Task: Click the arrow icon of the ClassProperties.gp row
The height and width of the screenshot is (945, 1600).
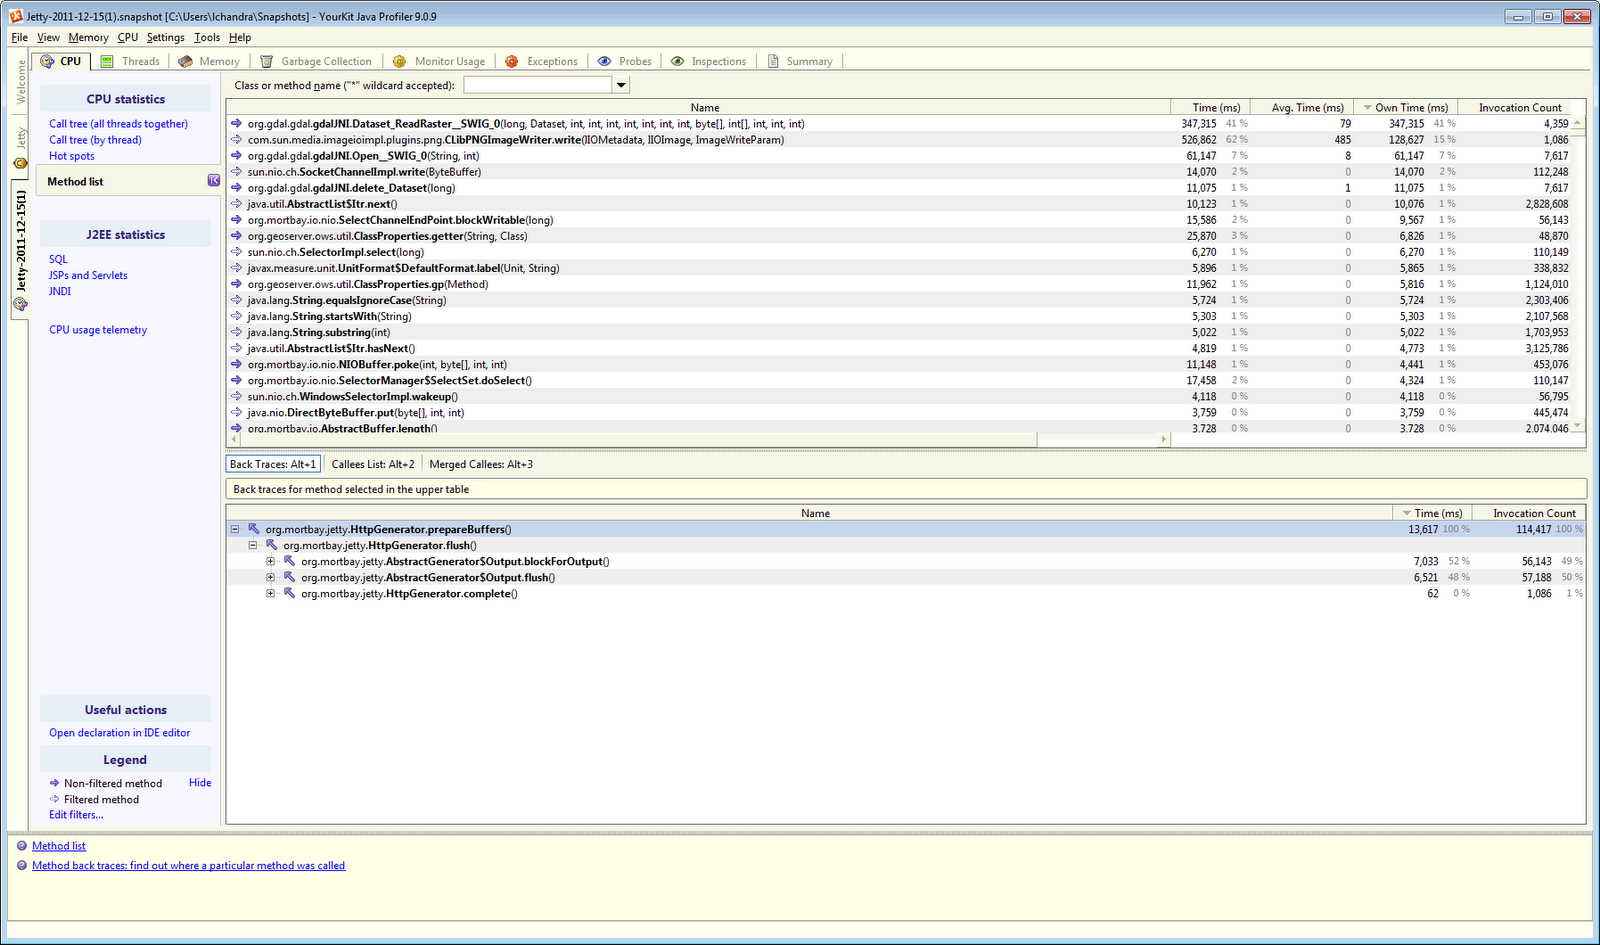Action: (x=237, y=284)
